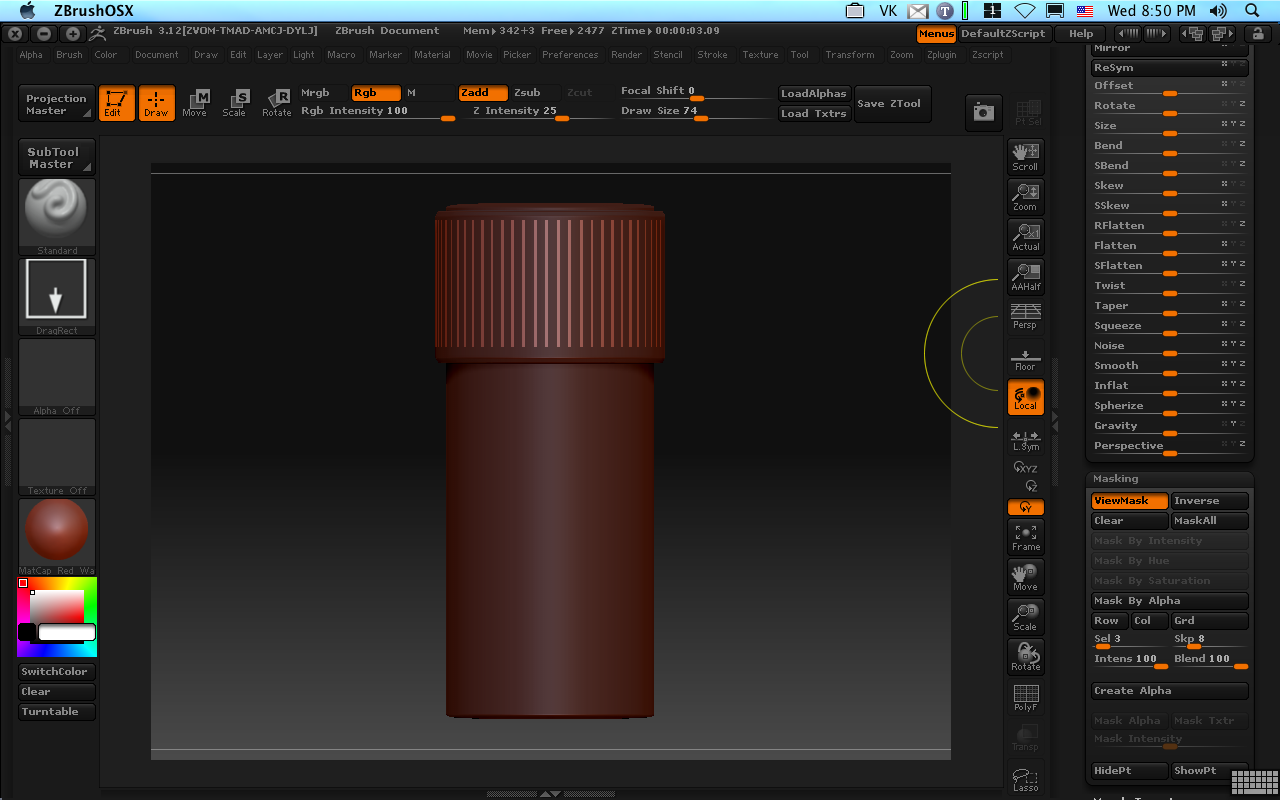Viewport: 1280px width, 800px height.
Task: Click the Persp perspective icon
Action: pyautogui.click(x=1025, y=316)
